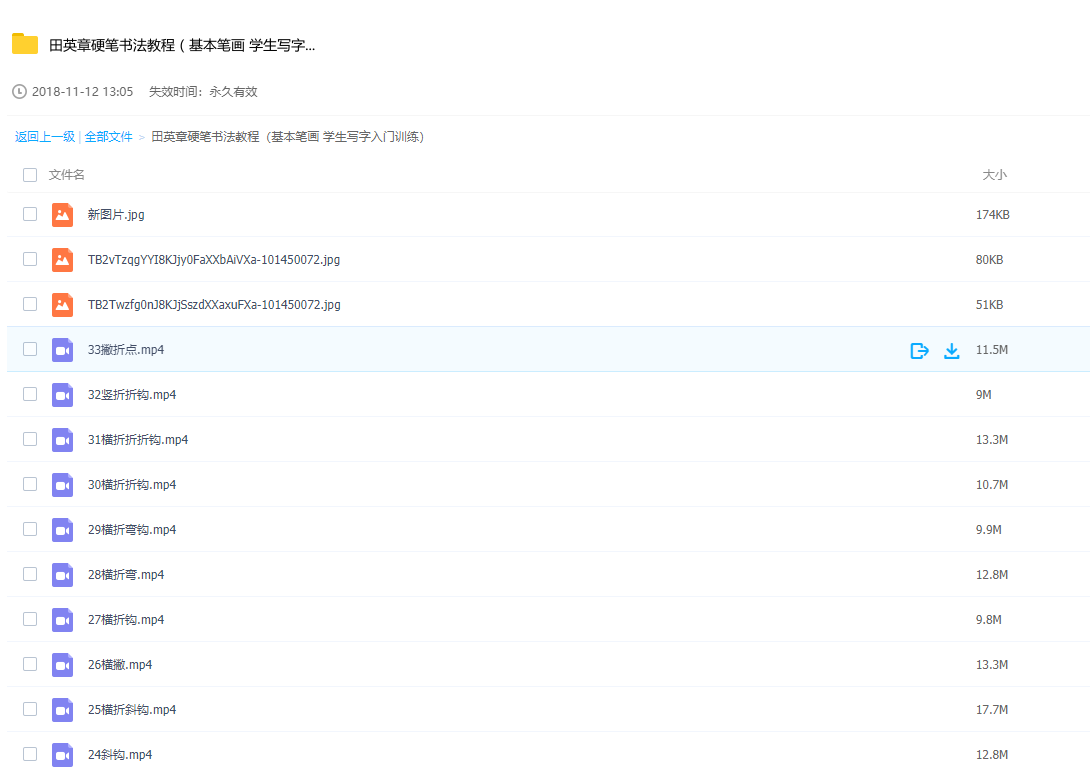Open the file name 25横折斜钩.mp4
Image resolution: width=1090 pixels, height=770 pixels.
point(132,710)
